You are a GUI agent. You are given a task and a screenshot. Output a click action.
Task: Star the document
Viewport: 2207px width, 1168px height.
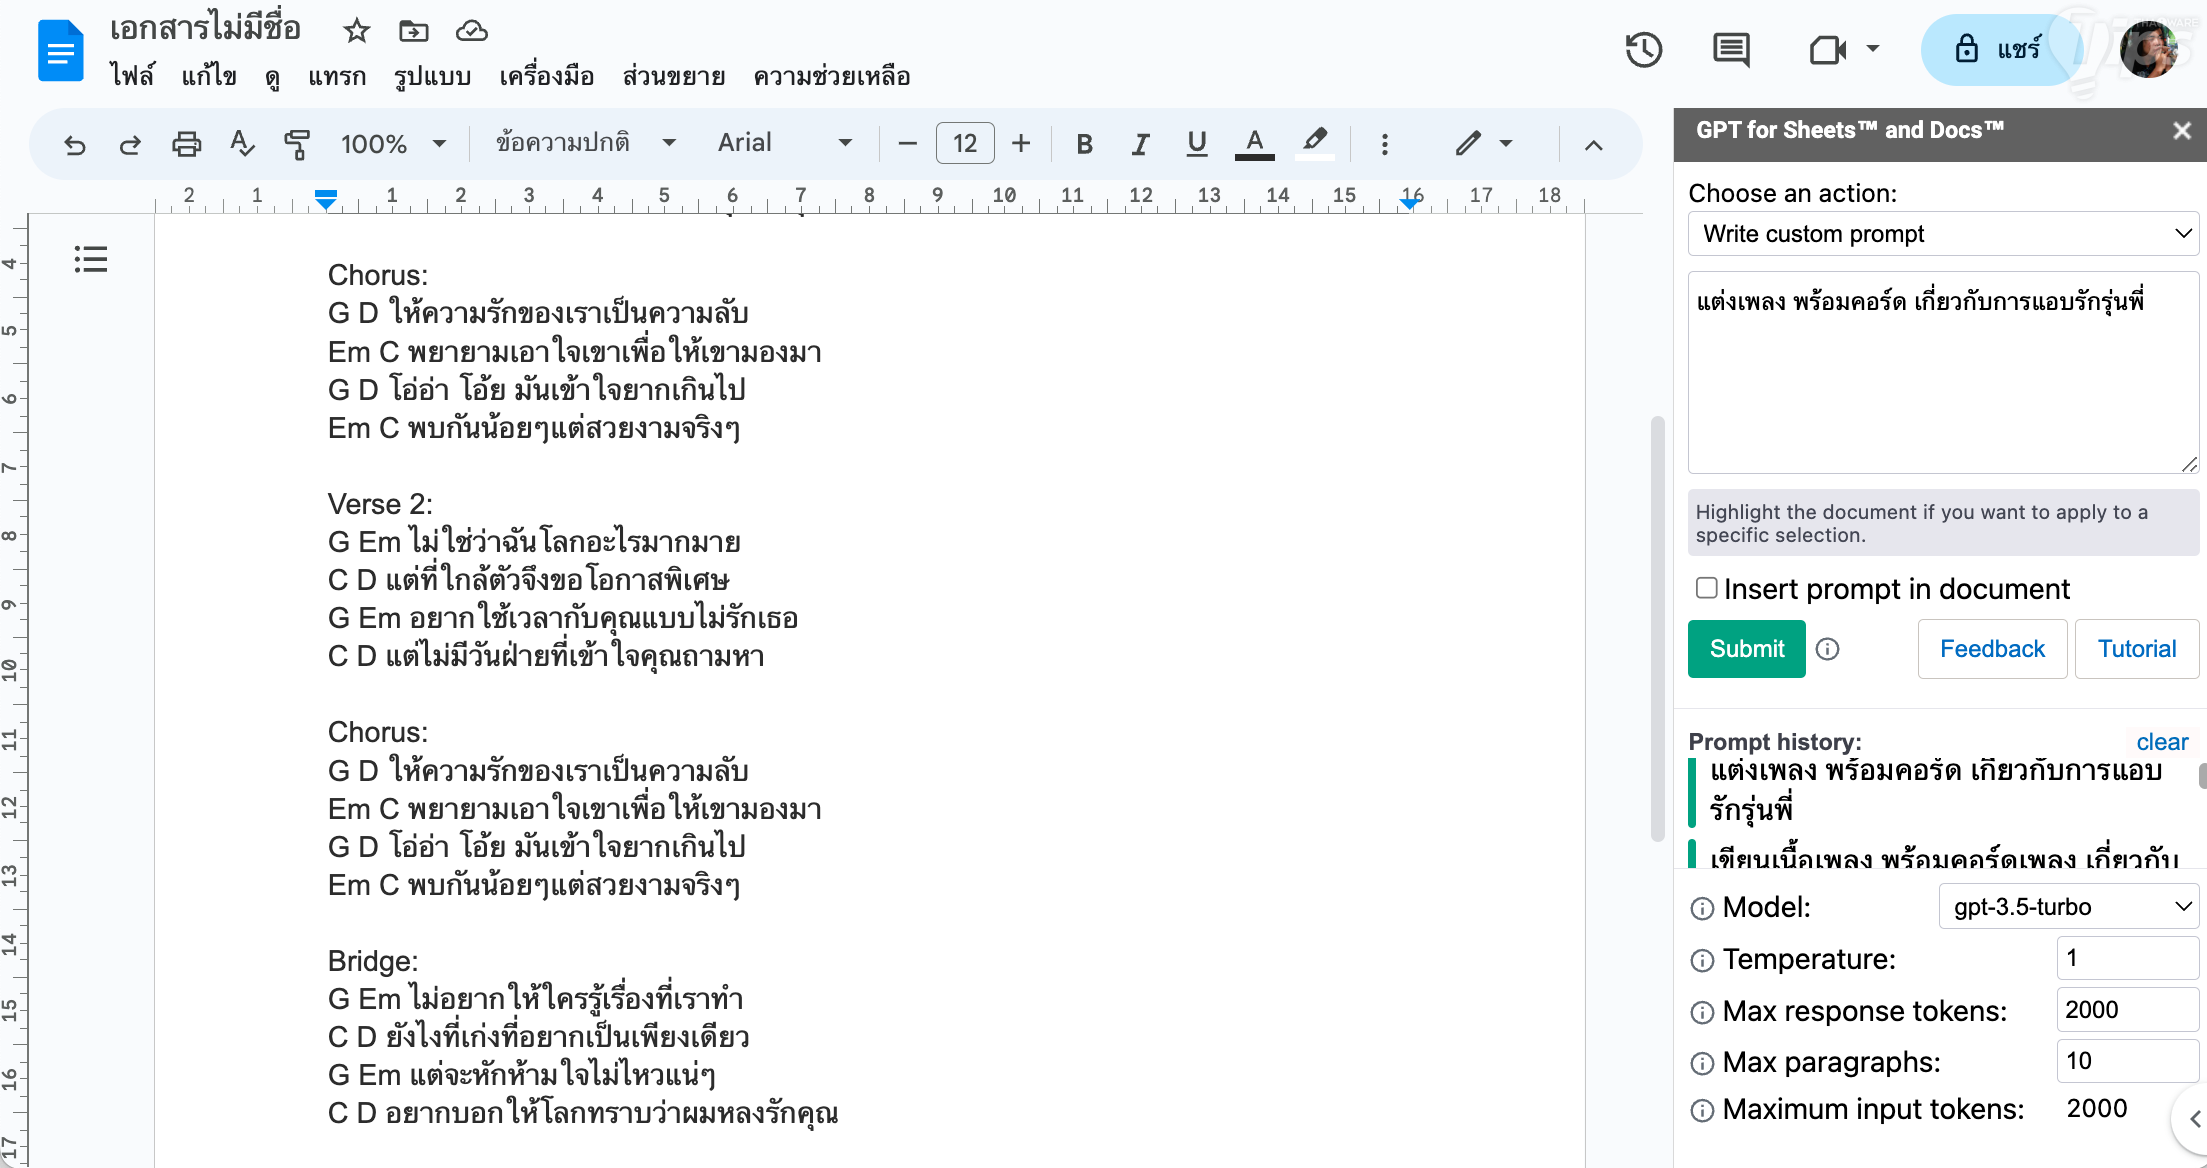tap(356, 31)
